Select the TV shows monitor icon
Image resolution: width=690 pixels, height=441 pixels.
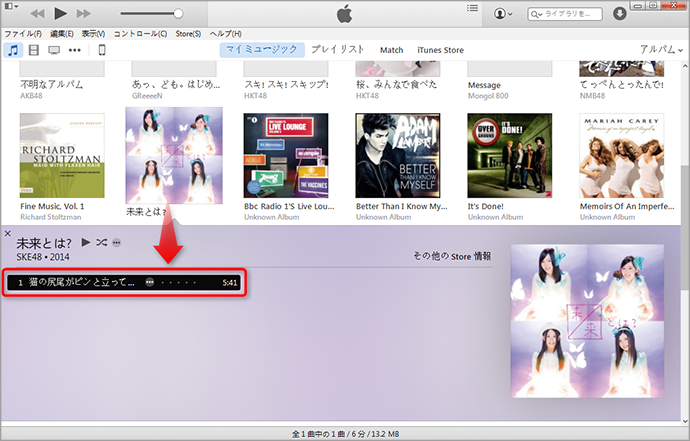tap(54, 50)
